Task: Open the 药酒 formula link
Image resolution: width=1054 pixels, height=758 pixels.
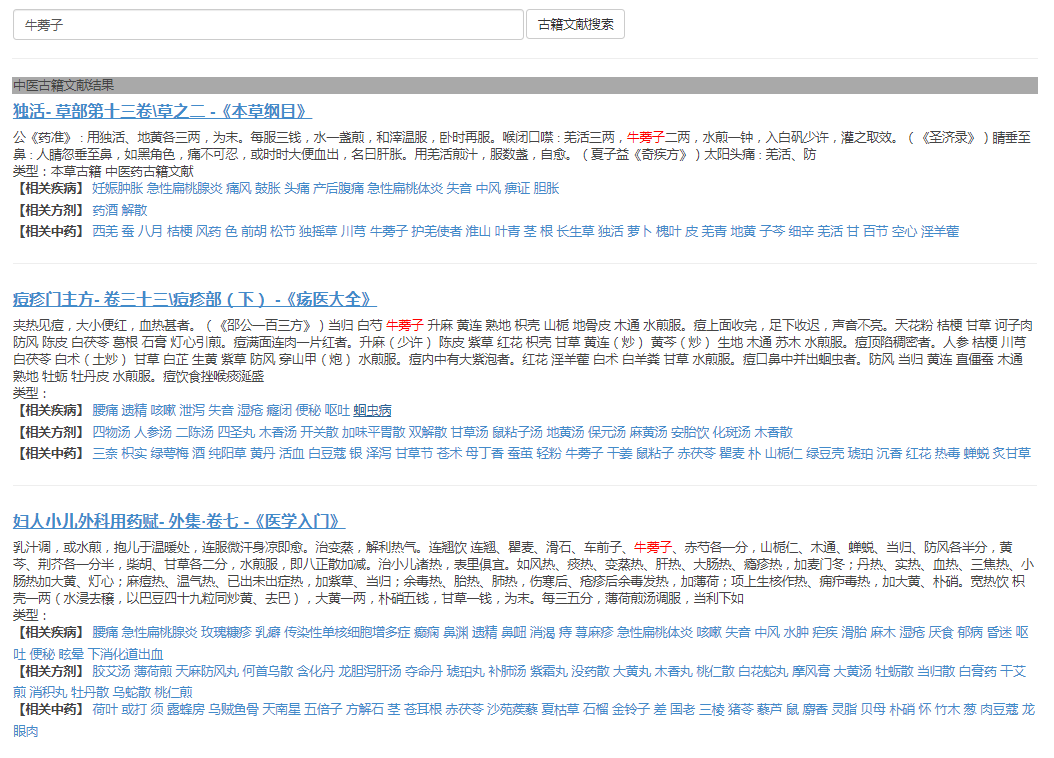Action: [x=105, y=210]
